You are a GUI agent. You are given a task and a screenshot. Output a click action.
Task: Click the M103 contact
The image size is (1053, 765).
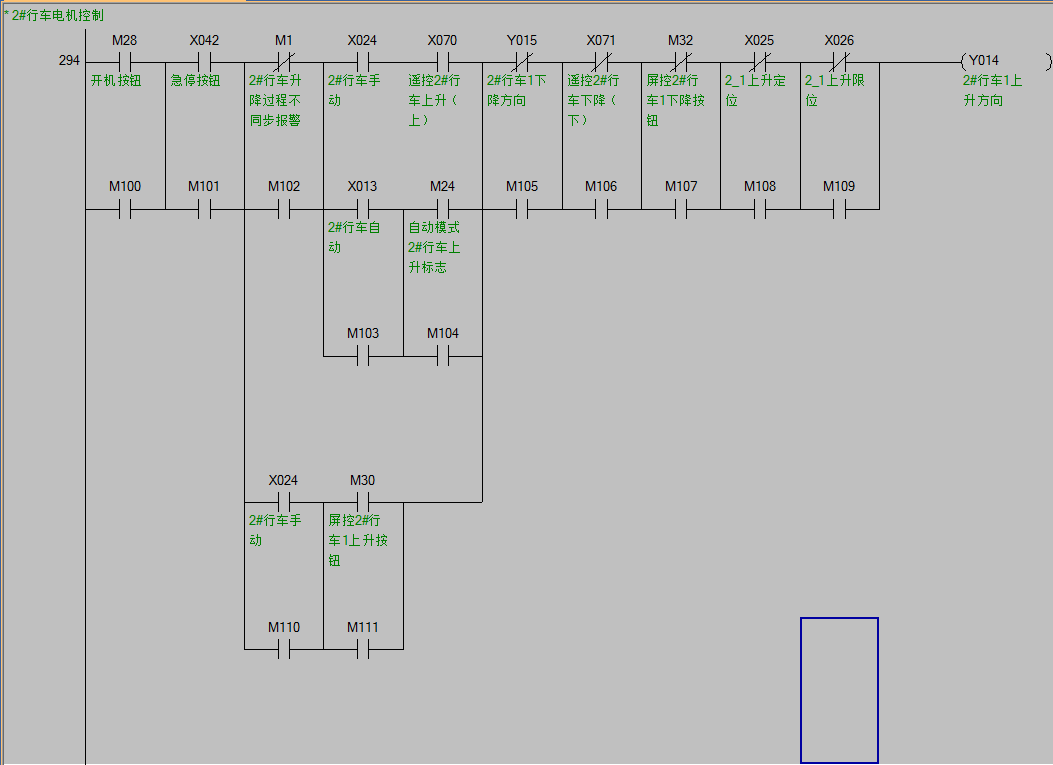click(x=363, y=356)
